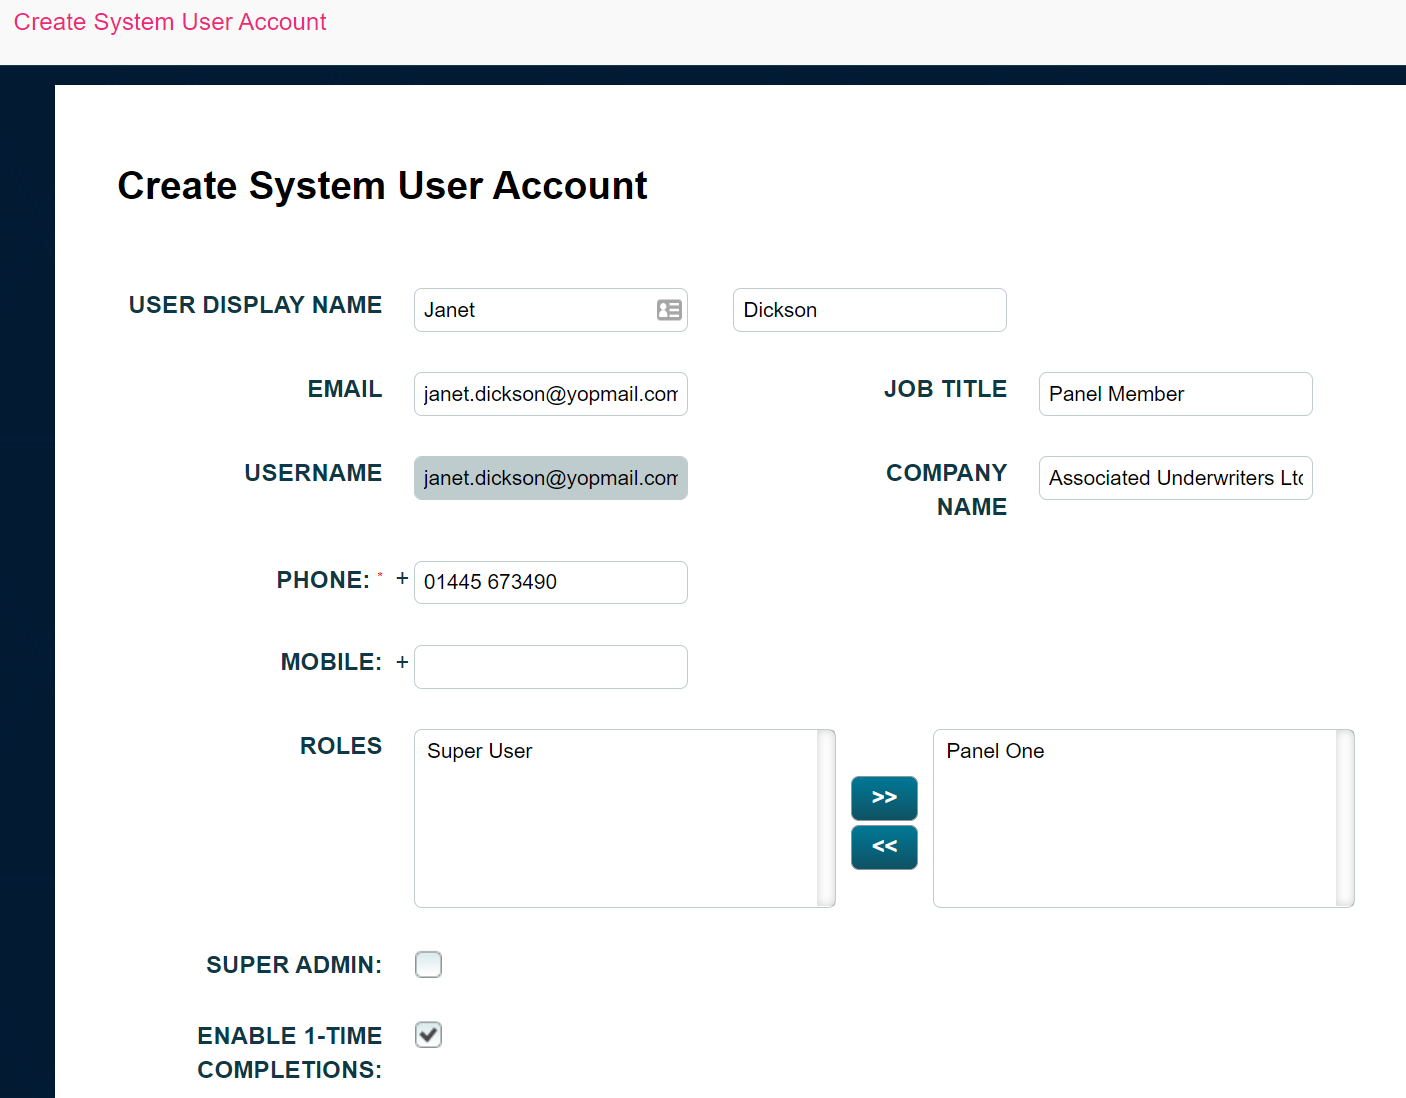
Task: Click the Create System User Account page heading
Action: 382,186
